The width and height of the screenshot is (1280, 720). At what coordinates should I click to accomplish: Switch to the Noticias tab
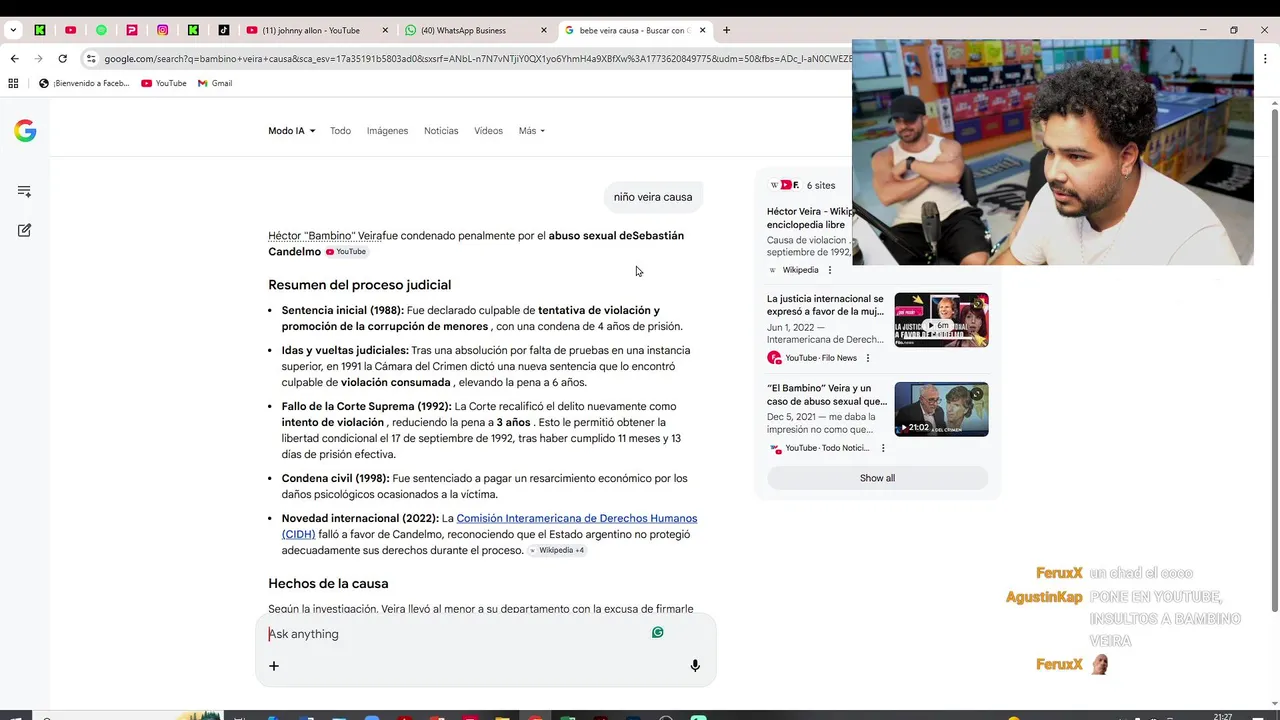(x=441, y=131)
